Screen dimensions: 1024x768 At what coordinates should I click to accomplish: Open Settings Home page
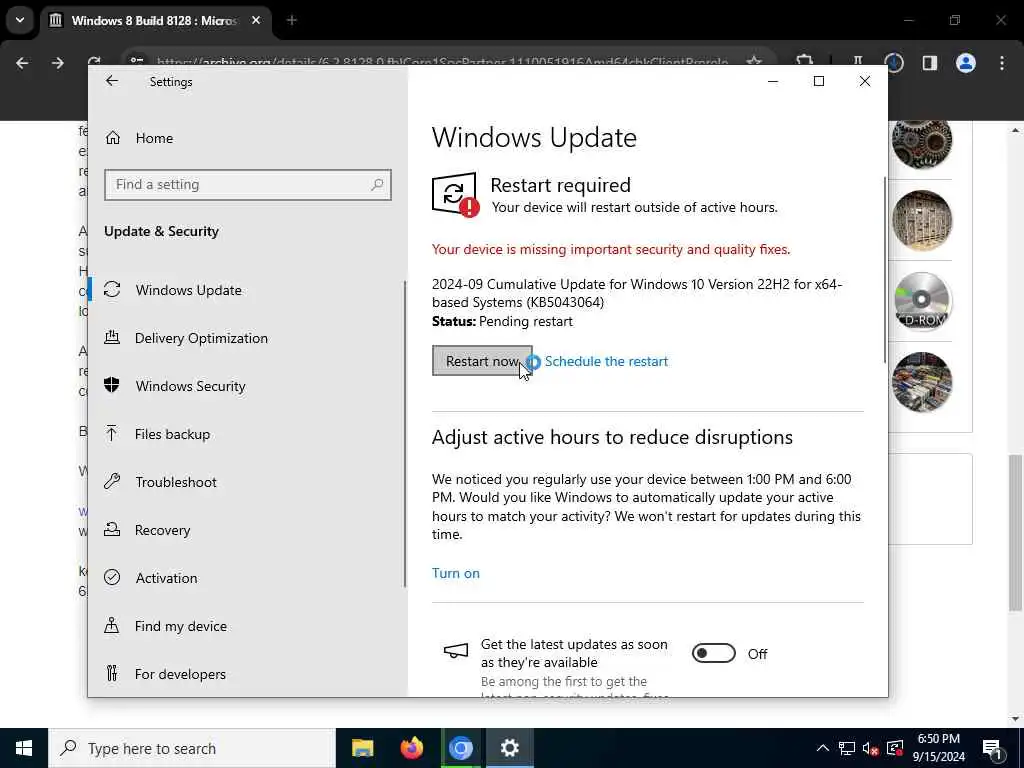154,138
